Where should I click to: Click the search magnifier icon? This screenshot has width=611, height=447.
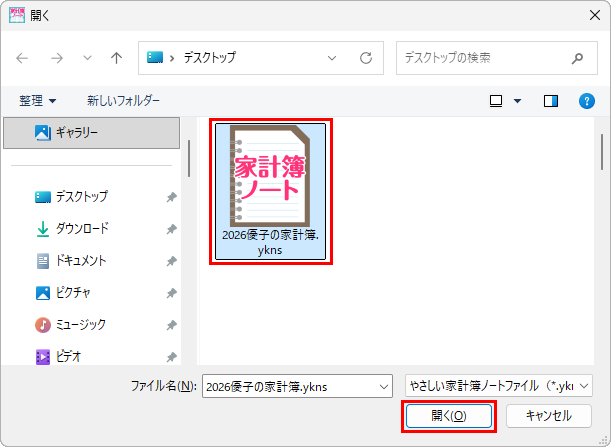click(x=577, y=58)
